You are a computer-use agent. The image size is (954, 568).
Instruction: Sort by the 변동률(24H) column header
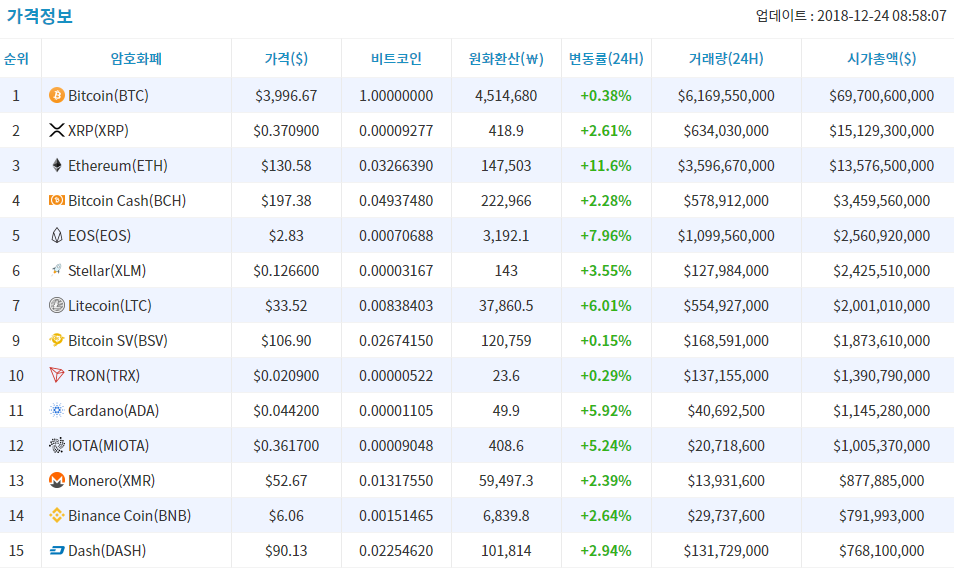(x=606, y=58)
